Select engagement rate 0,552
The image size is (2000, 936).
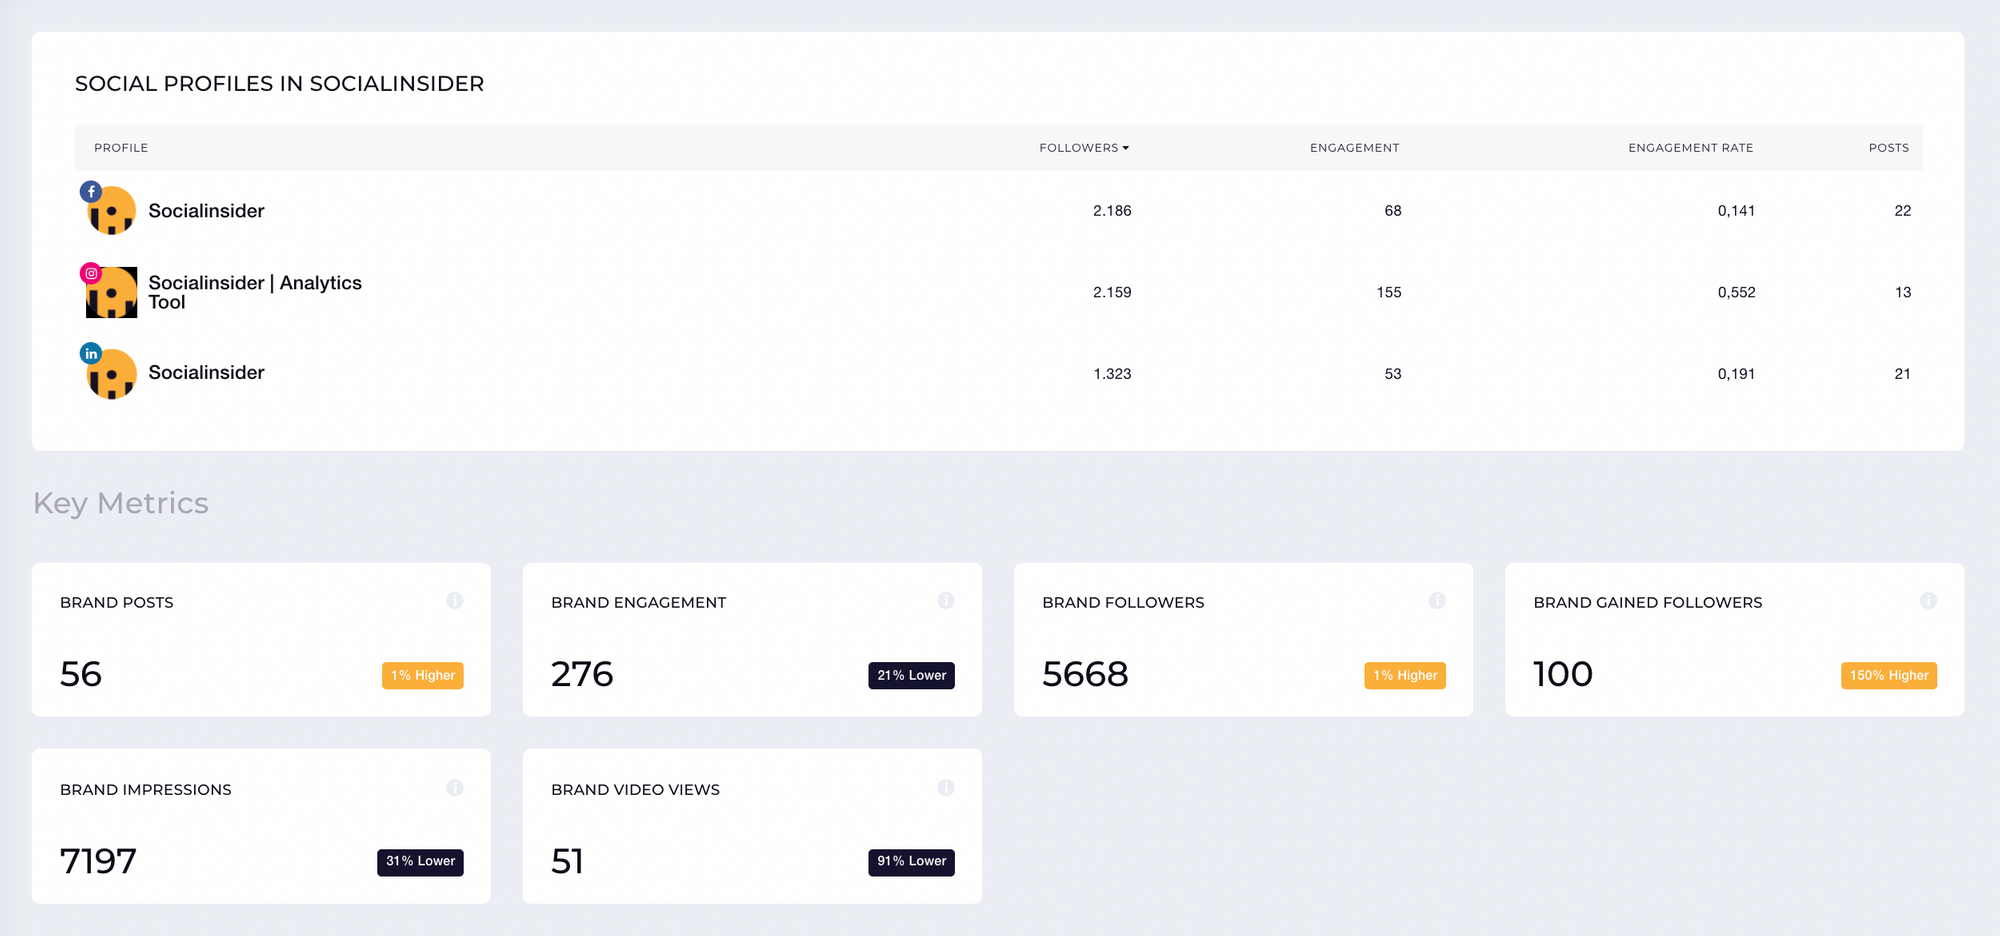tap(1736, 293)
